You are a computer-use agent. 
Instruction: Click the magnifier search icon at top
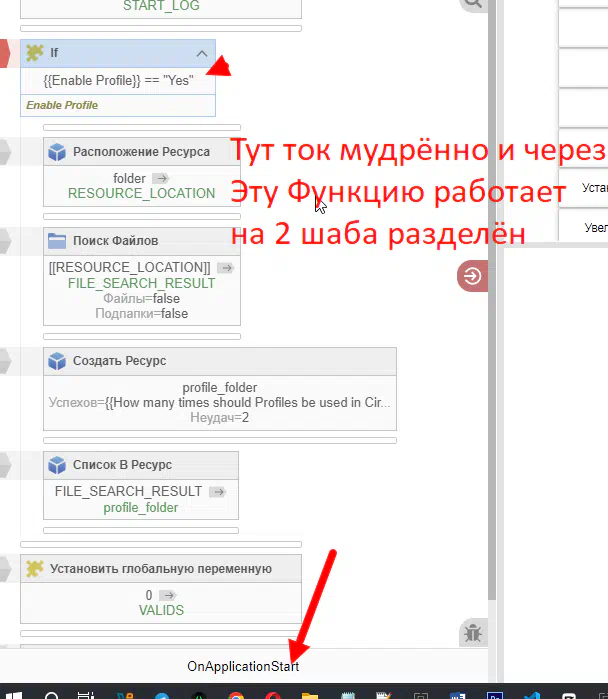click(x=472, y=4)
